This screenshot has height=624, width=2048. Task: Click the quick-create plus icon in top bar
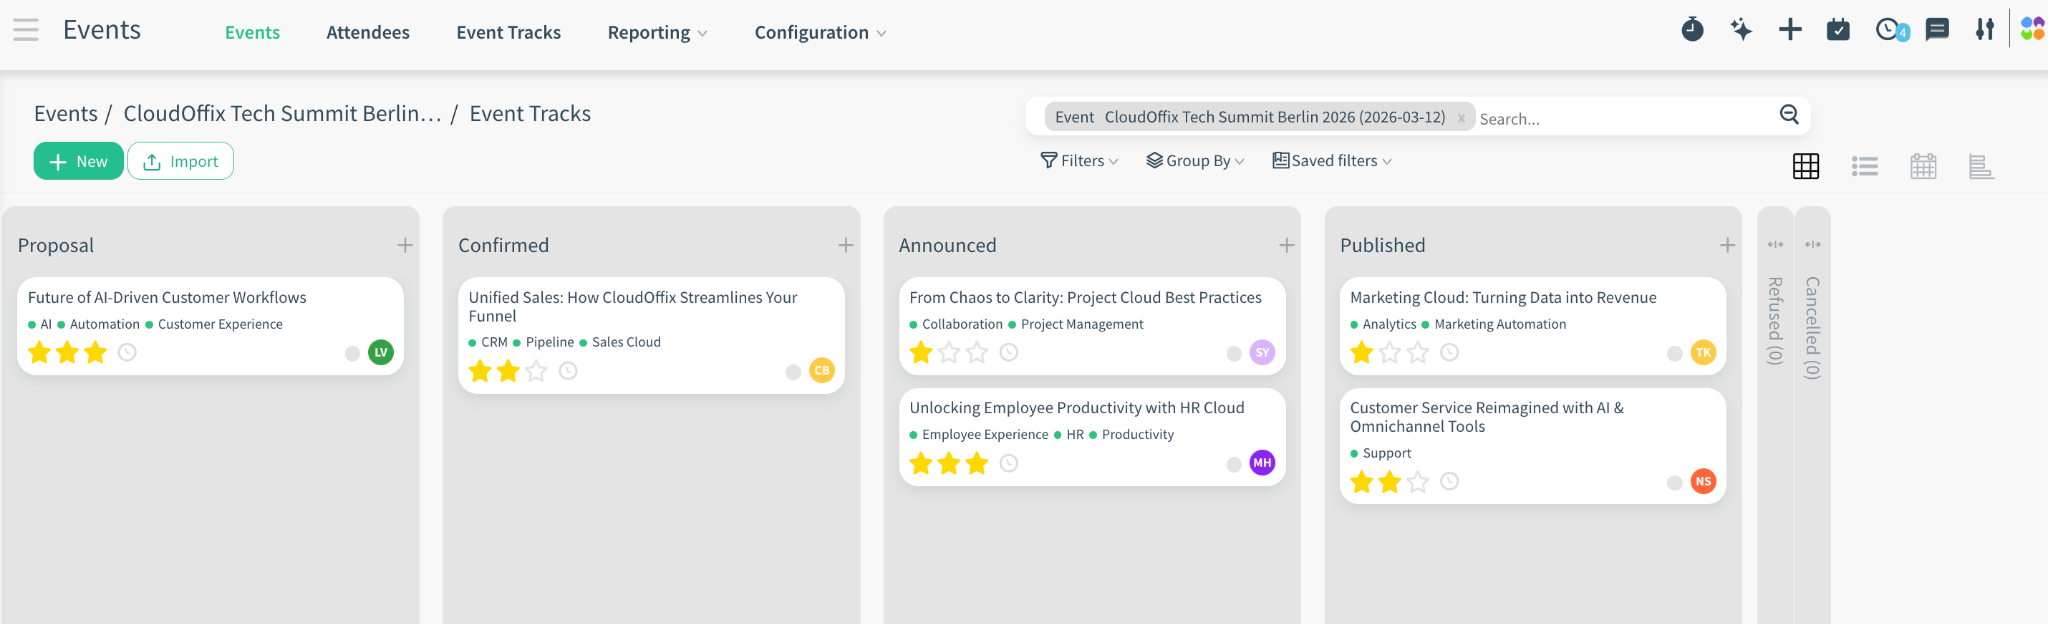coord(1790,29)
